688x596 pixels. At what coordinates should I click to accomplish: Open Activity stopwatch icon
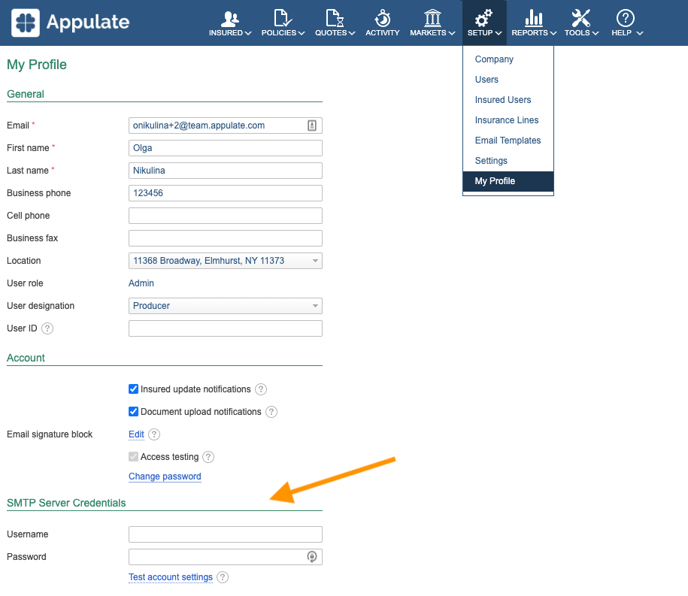382,18
